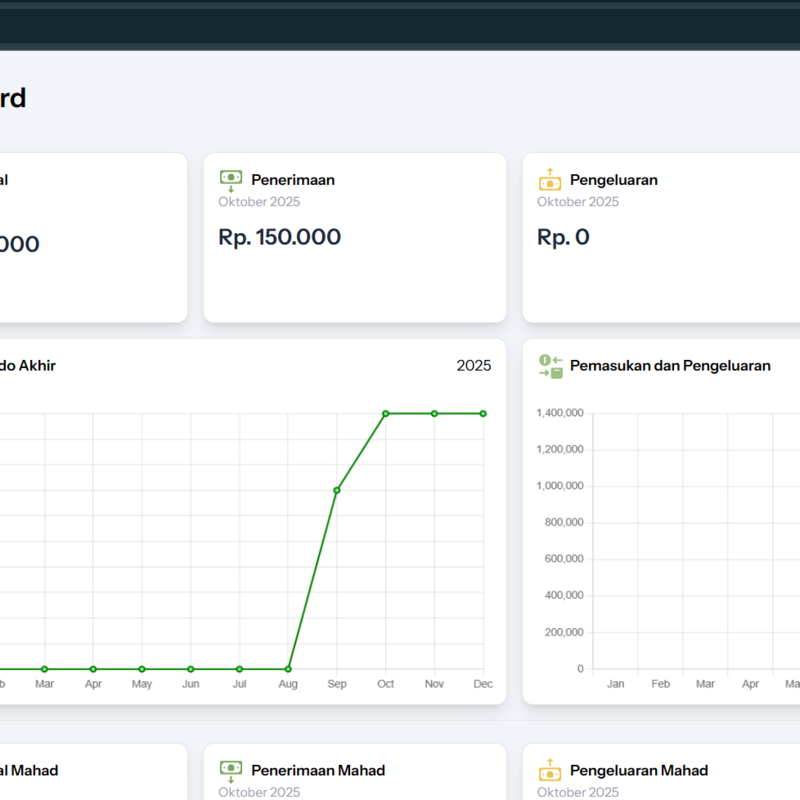Select the Jul data point on line chart
This screenshot has width=800, height=800.
pyautogui.click(x=239, y=669)
